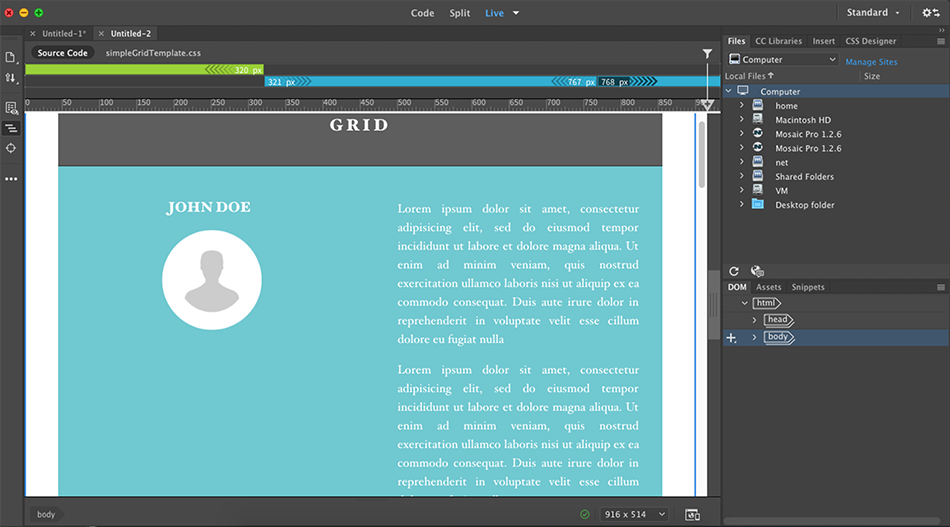The height and width of the screenshot is (527, 950).
Task: Collapse right panels with double-arrow icon
Action: (942, 30)
